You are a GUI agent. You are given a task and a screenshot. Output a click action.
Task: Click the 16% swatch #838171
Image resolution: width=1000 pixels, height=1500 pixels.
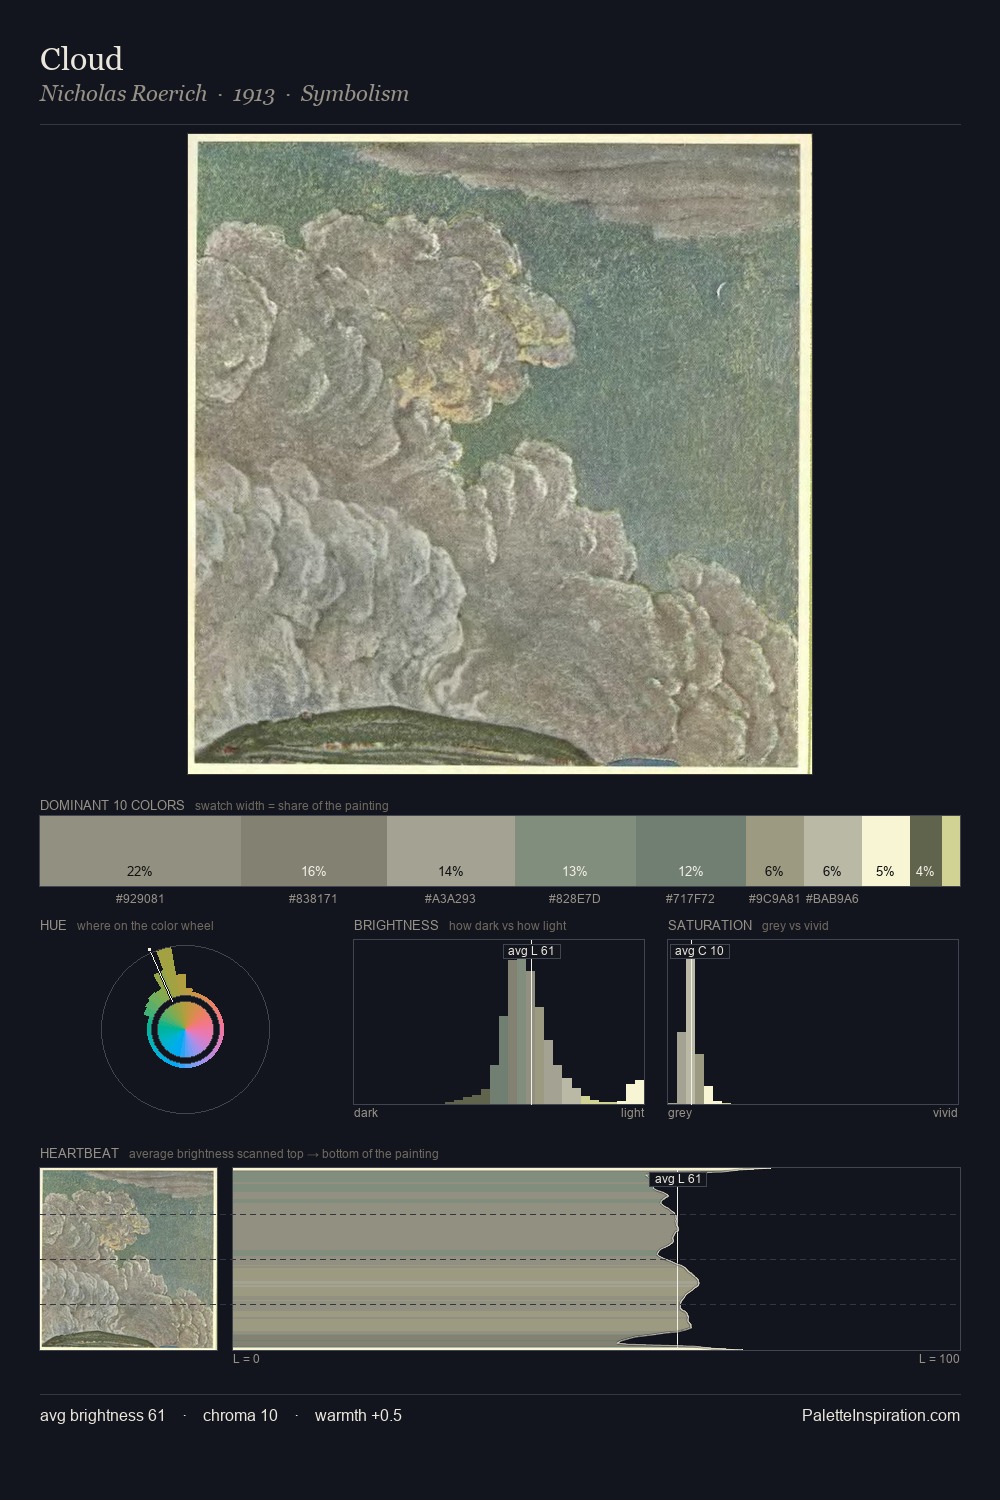coord(314,851)
